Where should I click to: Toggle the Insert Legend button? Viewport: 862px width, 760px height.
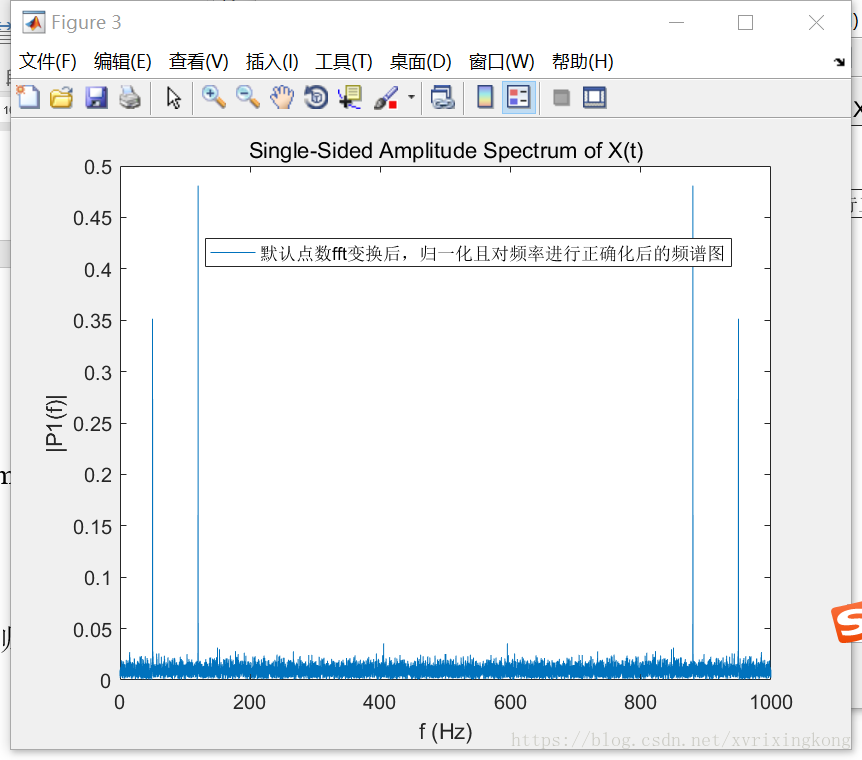[519, 98]
